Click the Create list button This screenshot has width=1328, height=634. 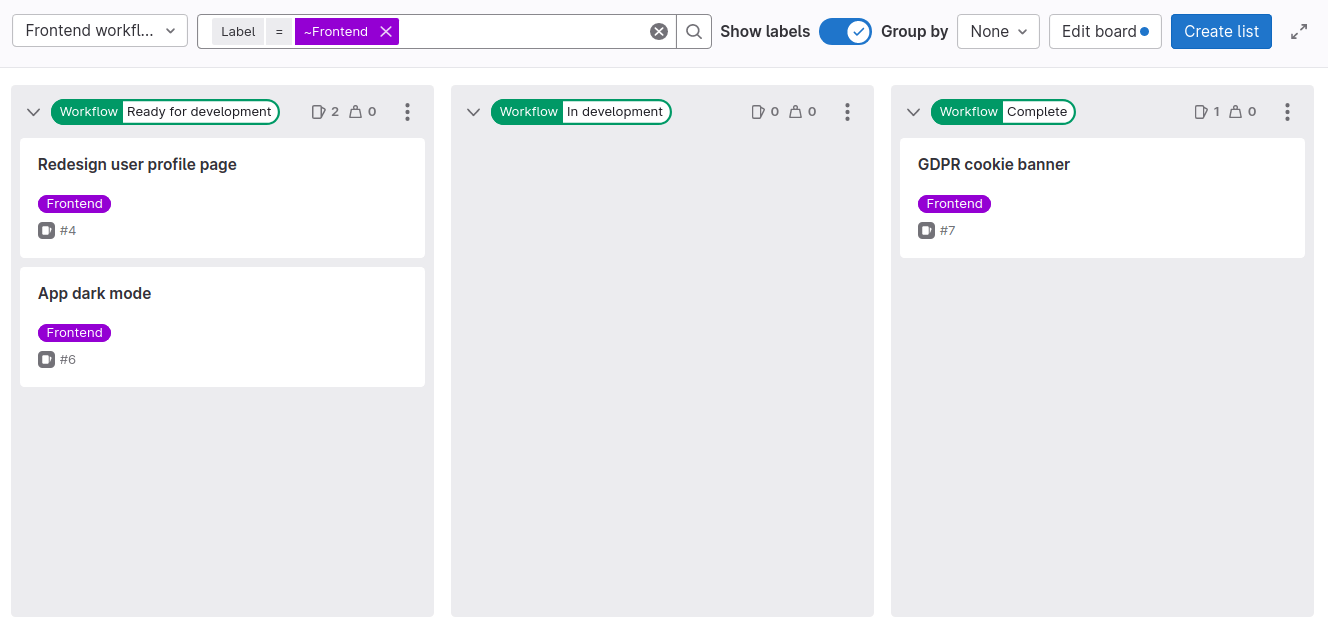[x=1221, y=31]
